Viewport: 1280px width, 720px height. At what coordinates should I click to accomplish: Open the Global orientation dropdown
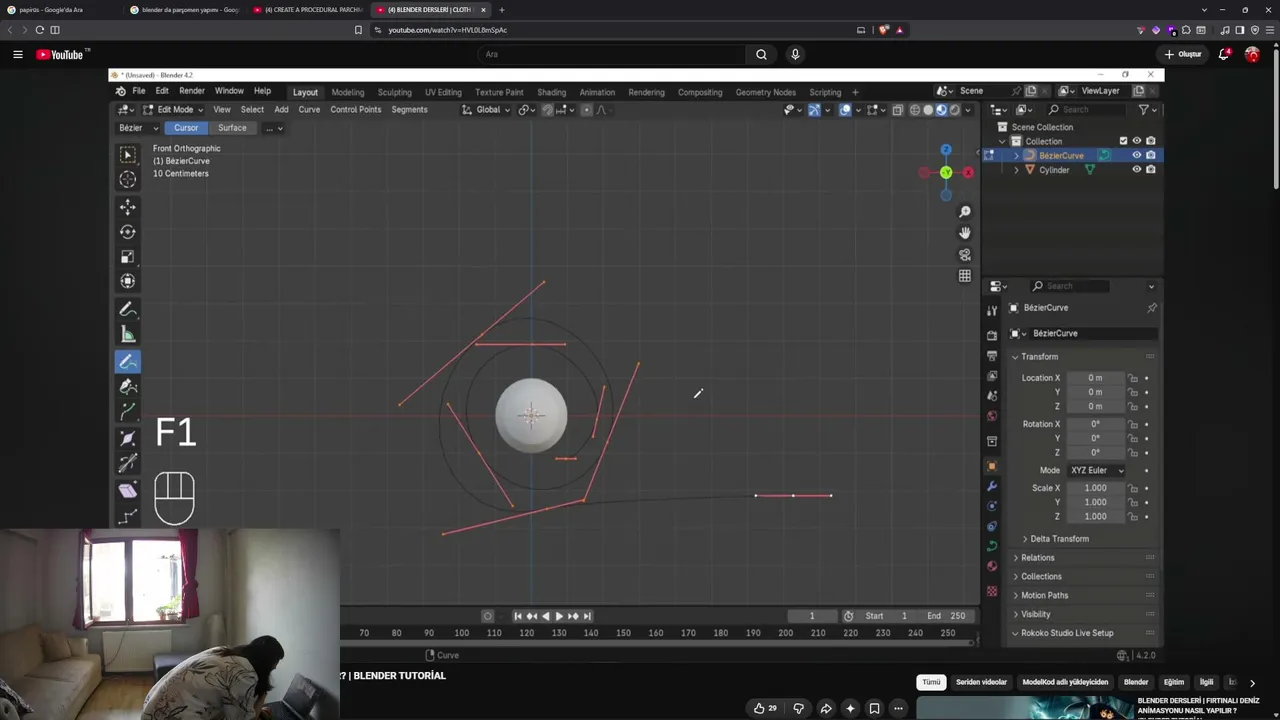click(x=486, y=110)
